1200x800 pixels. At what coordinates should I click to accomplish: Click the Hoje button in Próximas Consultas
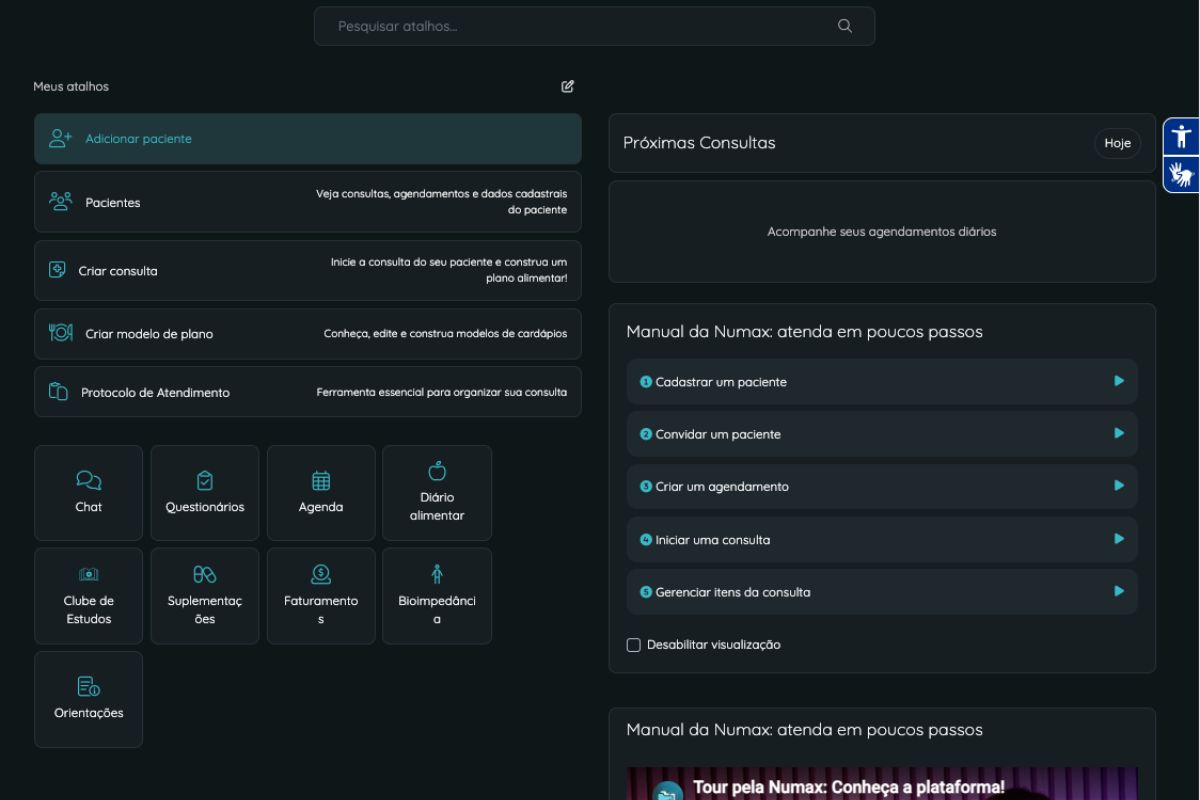[1117, 143]
